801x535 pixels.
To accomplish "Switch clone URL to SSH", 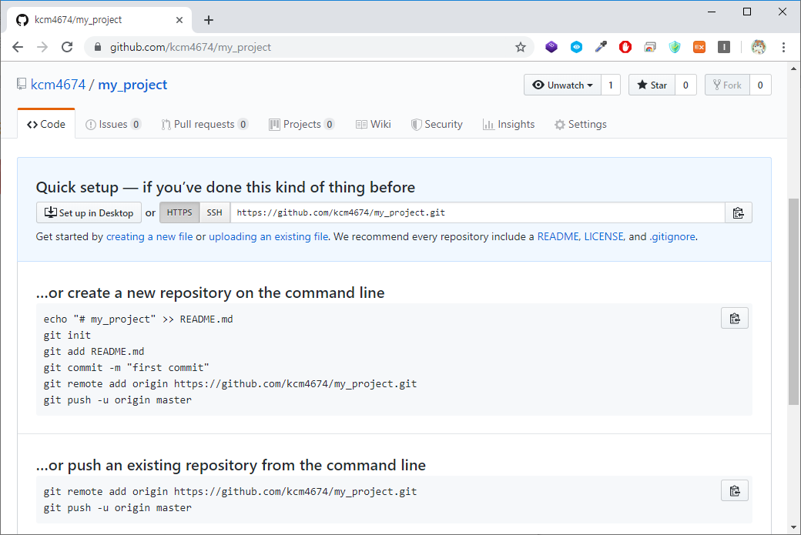I will click(x=215, y=213).
